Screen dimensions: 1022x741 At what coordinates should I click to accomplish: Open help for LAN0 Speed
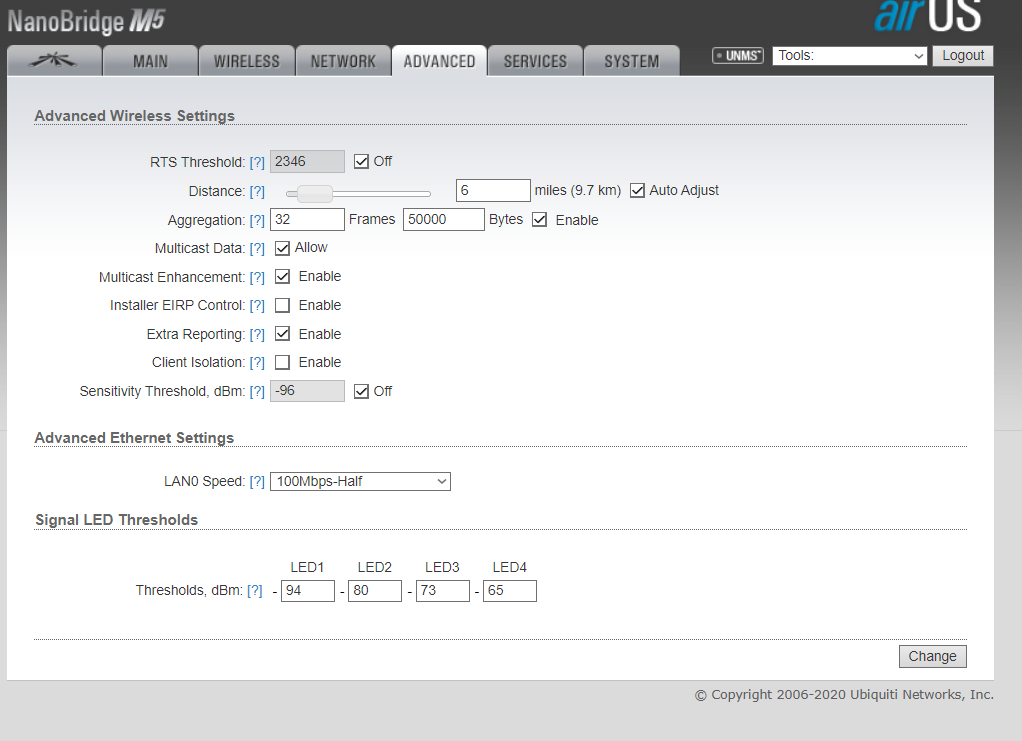[257, 482]
